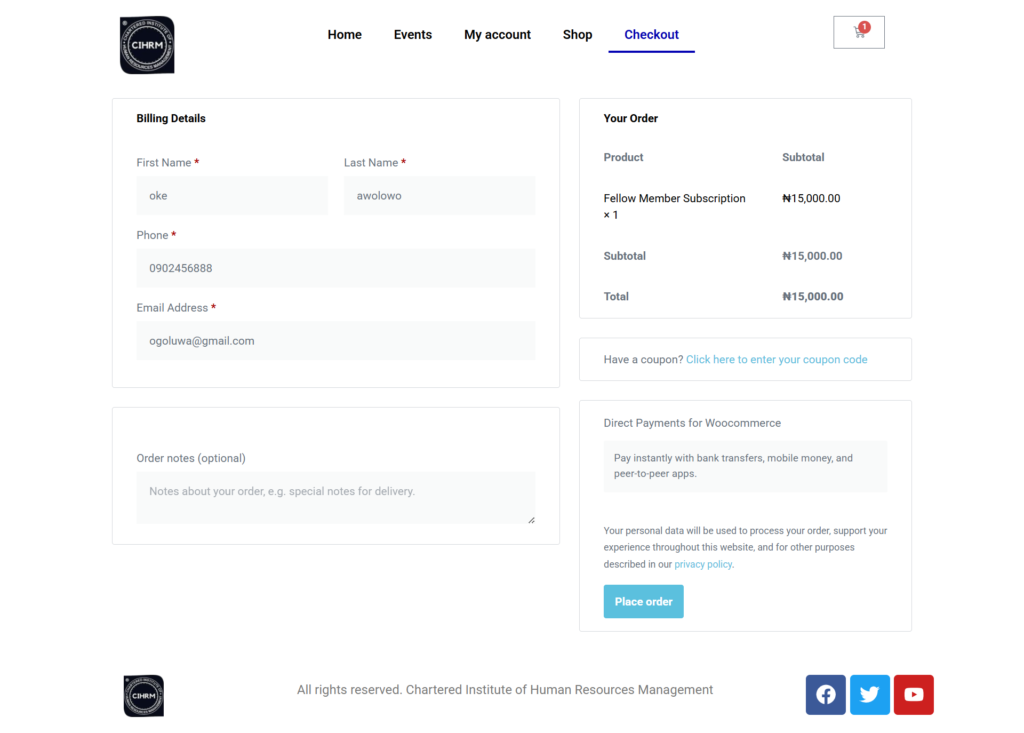Open the privacy policy link
The image size is (1024, 733).
pyautogui.click(x=703, y=565)
